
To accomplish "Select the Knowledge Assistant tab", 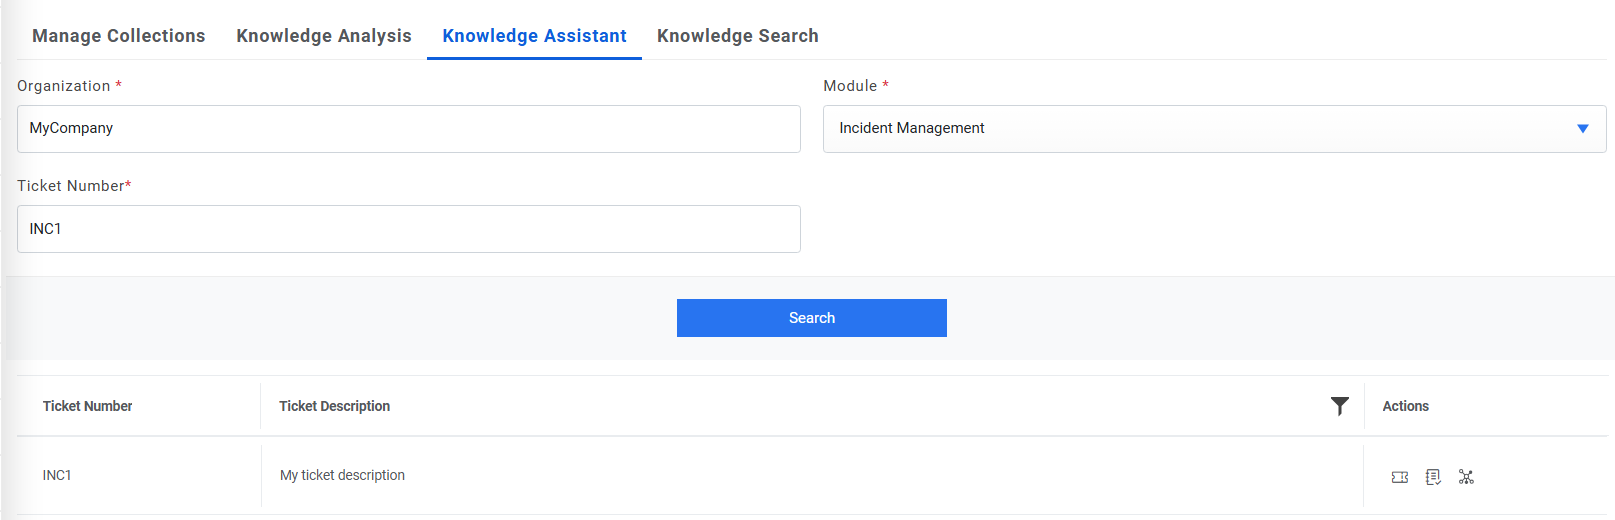I will point(534,36).
